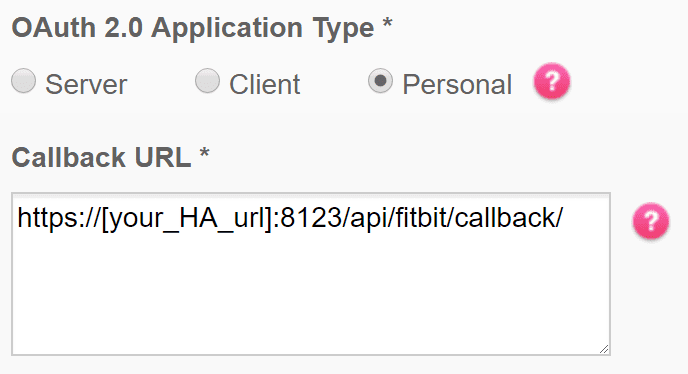This screenshot has height=374, width=688.
Task: Focus the Callback URL text area
Action: [311, 274]
